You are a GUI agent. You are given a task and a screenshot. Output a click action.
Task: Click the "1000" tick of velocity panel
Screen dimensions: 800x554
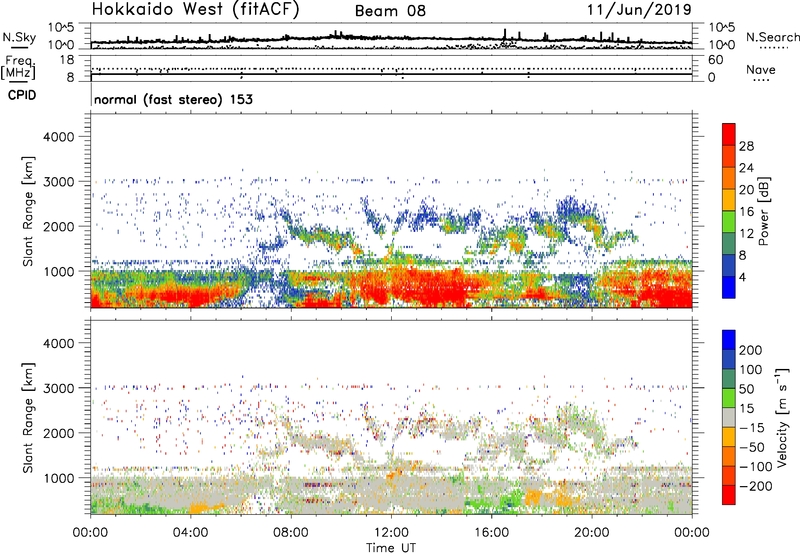pos(59,478)
